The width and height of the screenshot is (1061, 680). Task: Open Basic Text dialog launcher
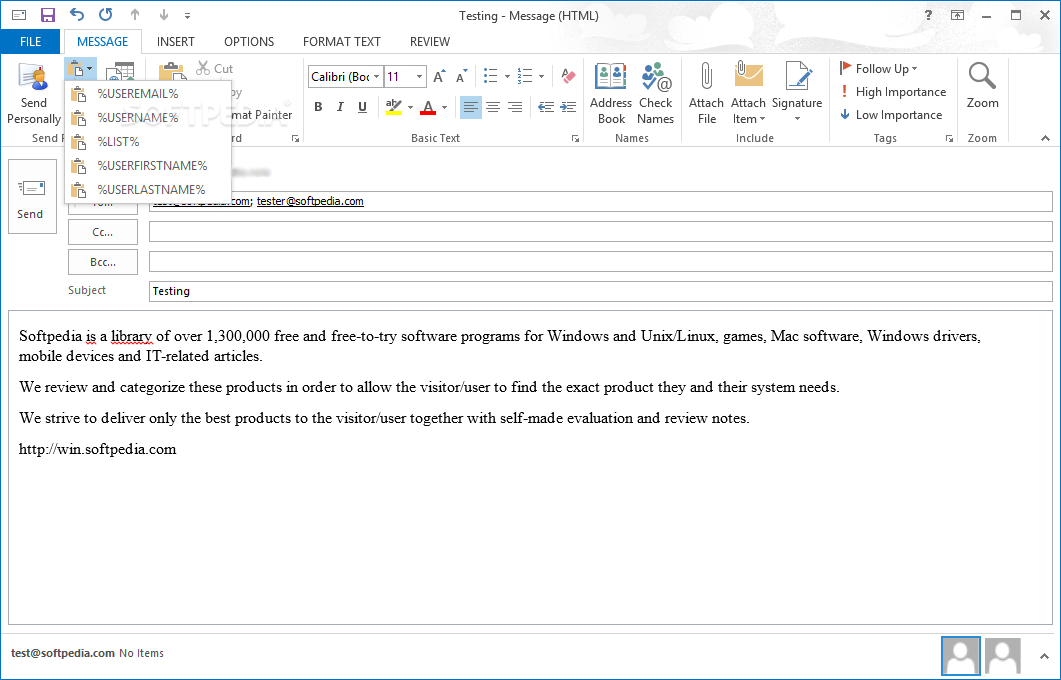575,138
